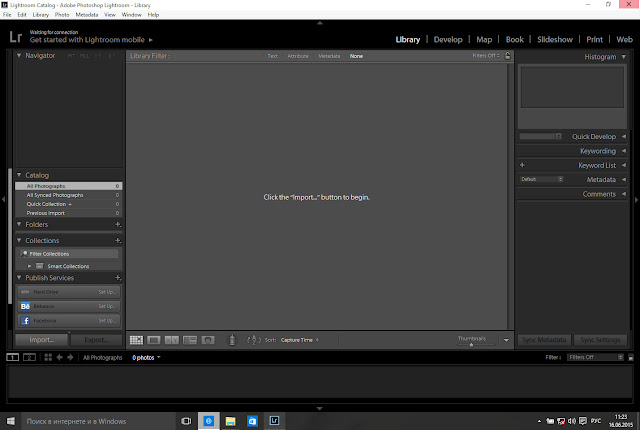The width and height of the screenshot is (640, 430).
Task: Switch to Grid view icon
Action: (136, 340)
